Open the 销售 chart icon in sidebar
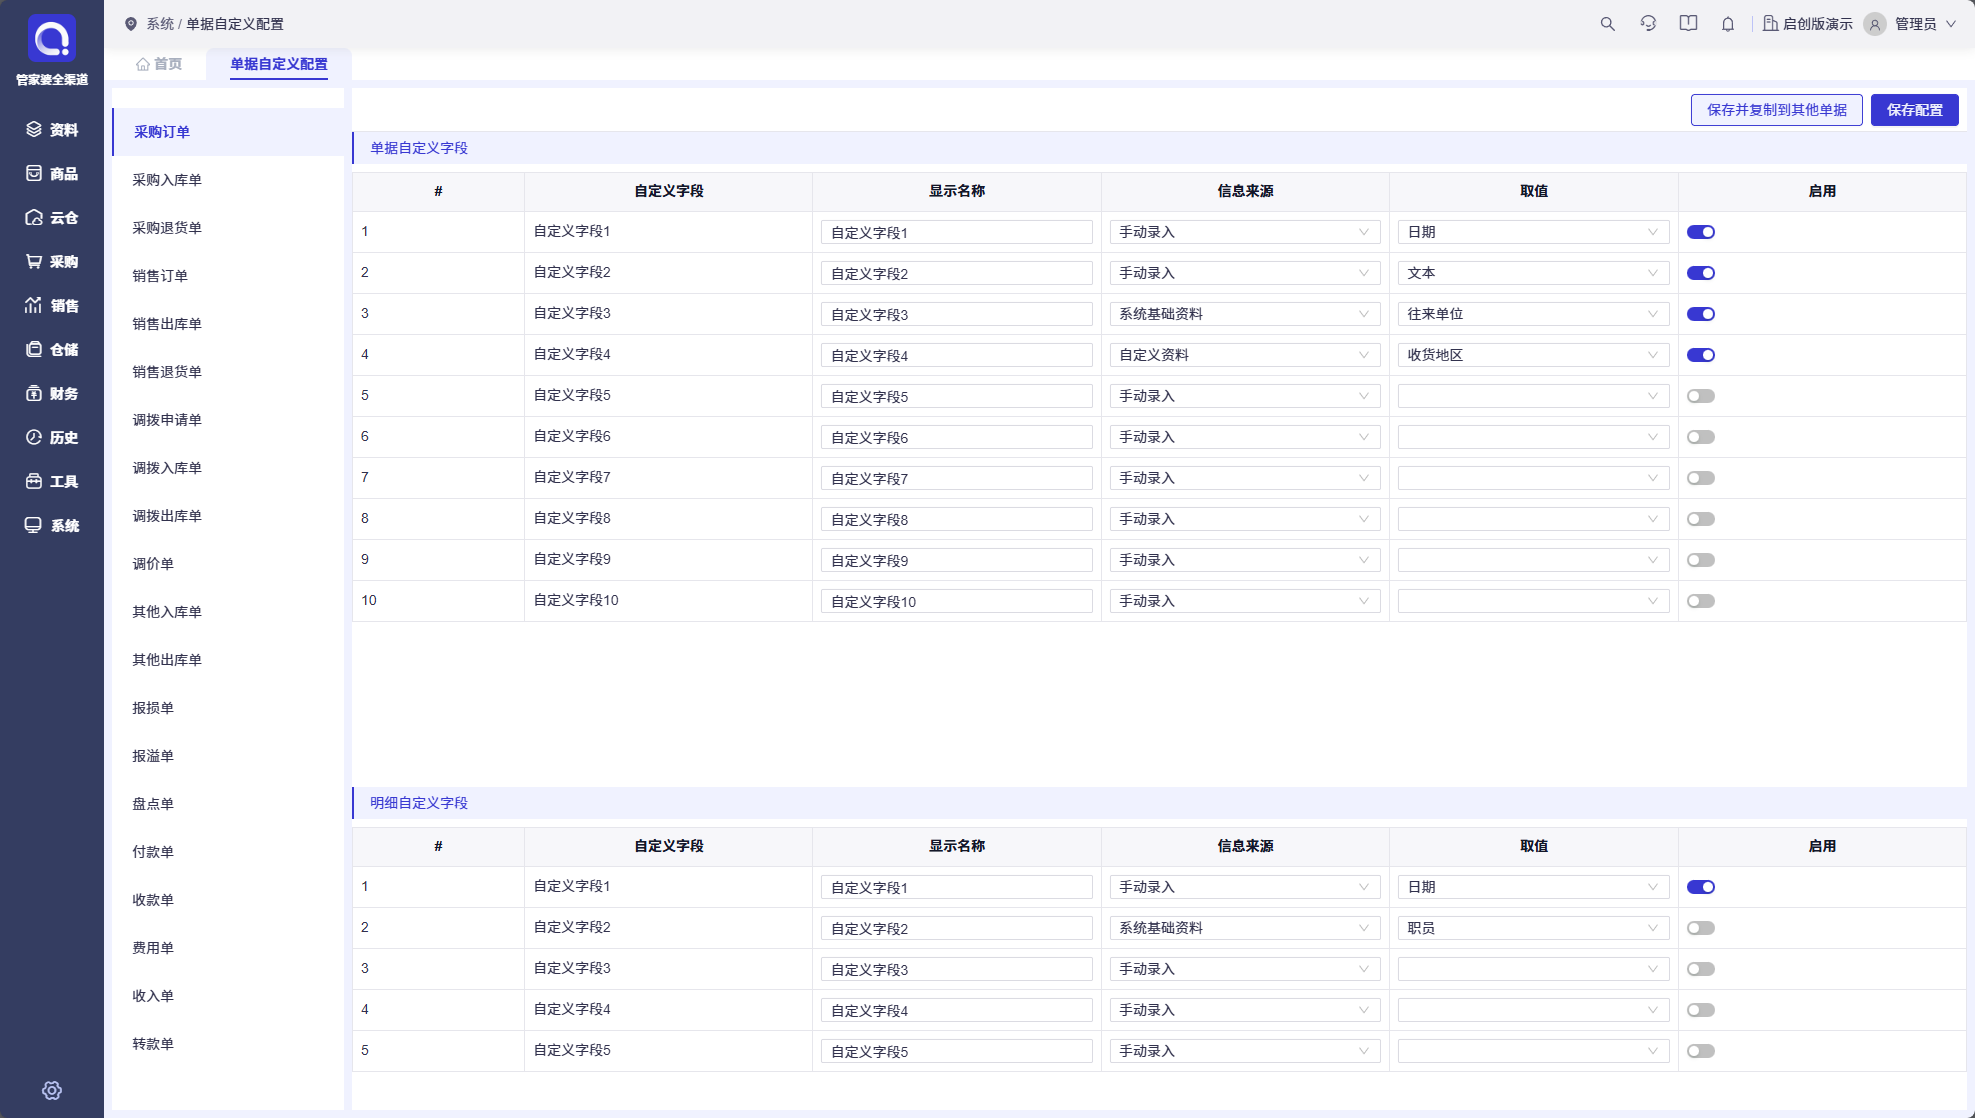The height and width of the screenshot is (1118, 1975). 34,306
